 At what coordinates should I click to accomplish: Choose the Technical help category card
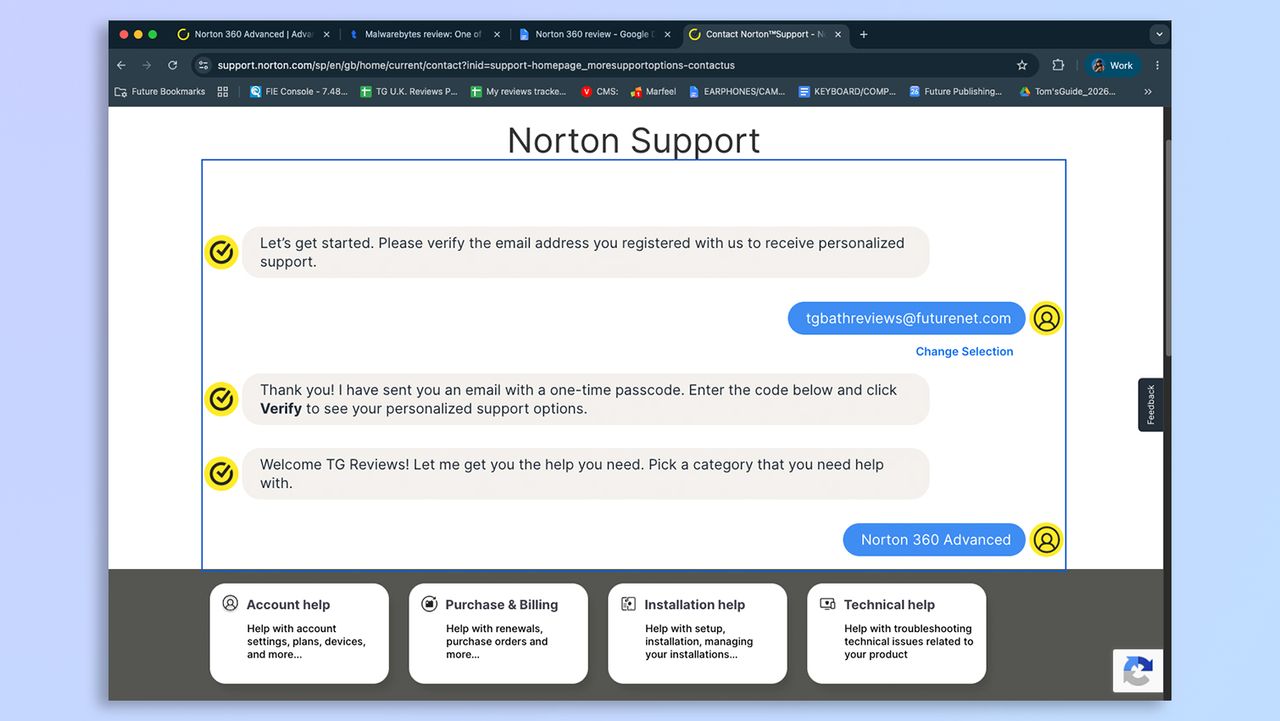click(896, 634)
